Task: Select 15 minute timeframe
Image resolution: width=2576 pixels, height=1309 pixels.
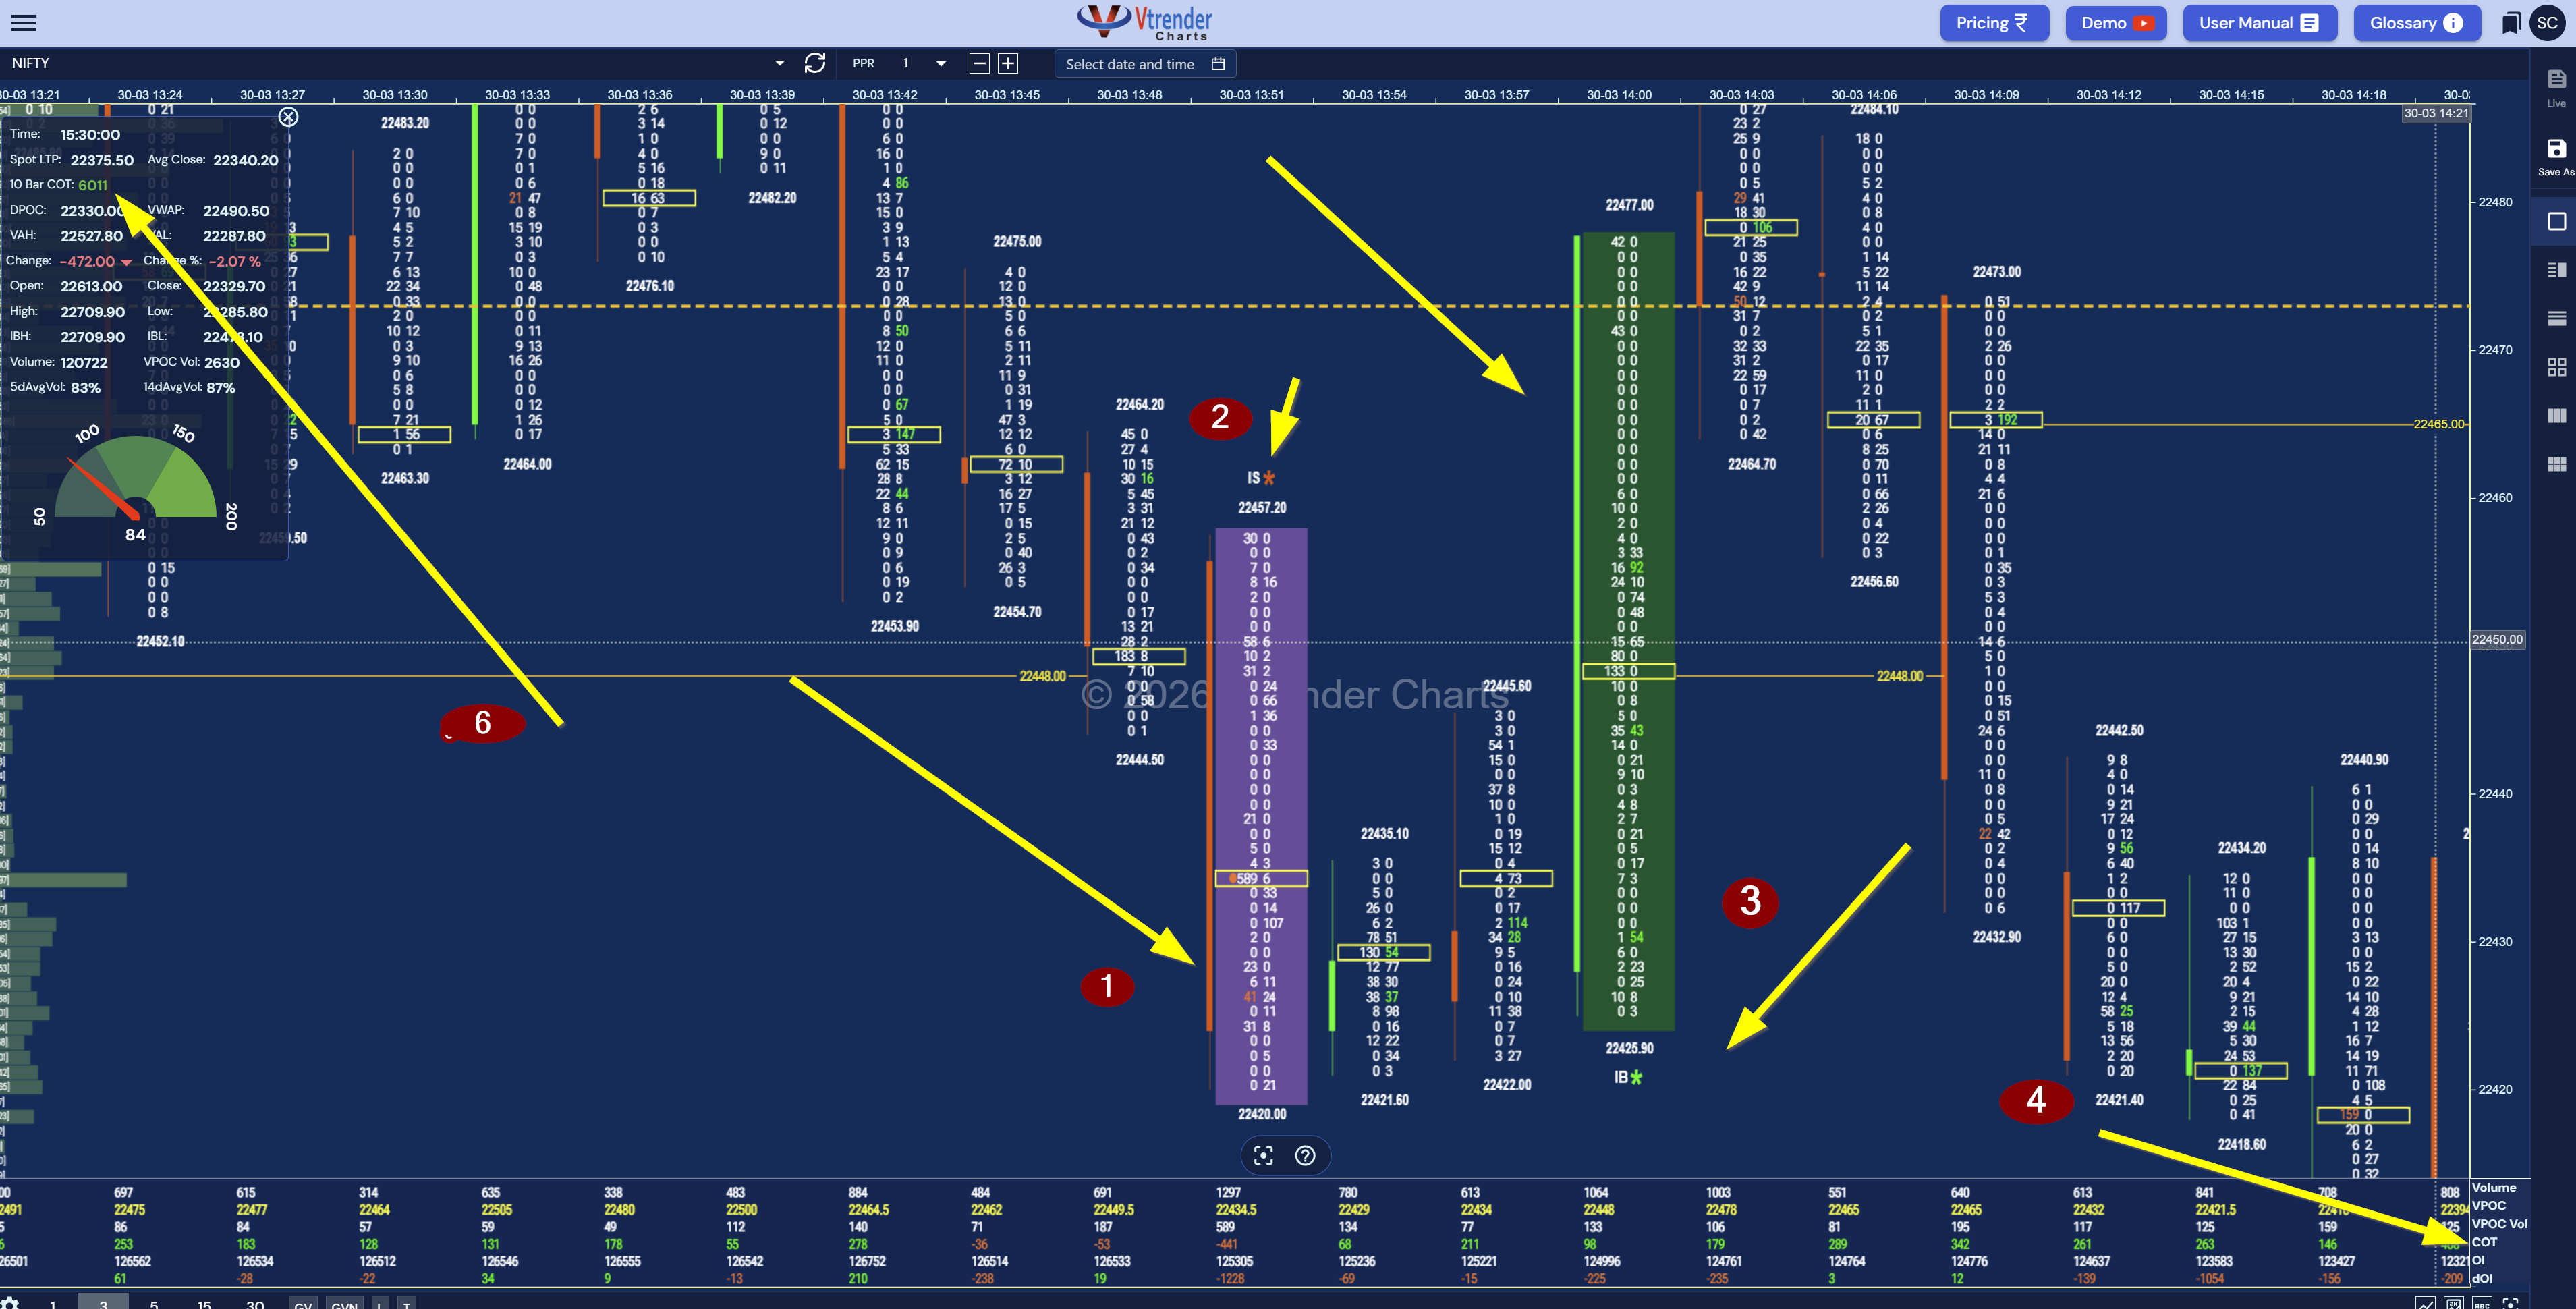Action: click(x=204, y=1303)
